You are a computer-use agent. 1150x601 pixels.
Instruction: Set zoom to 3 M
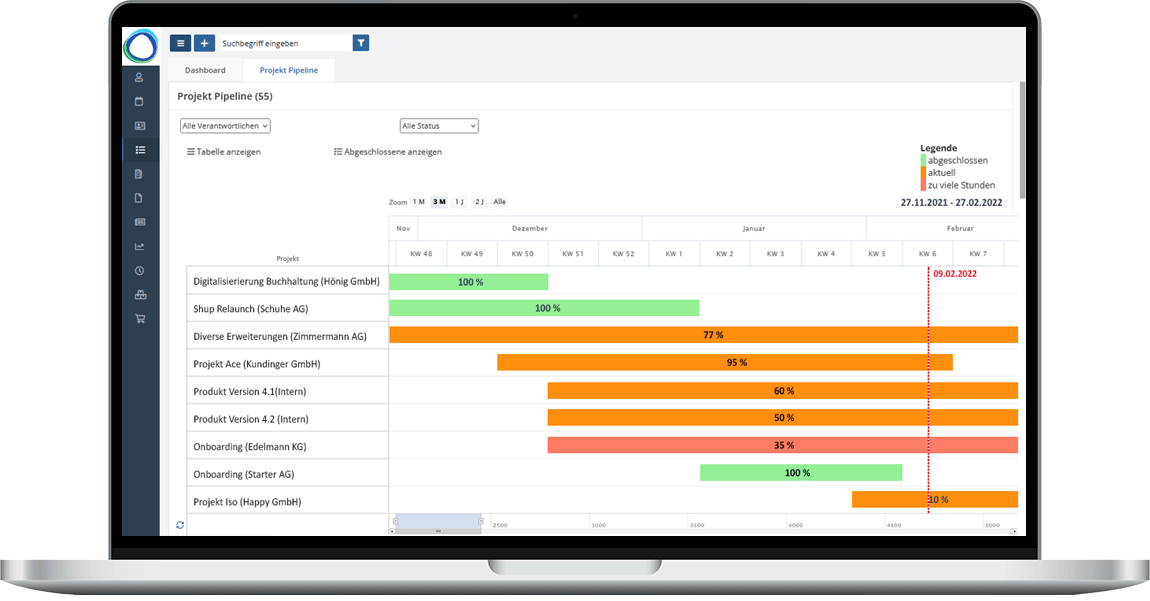(439, 202)
